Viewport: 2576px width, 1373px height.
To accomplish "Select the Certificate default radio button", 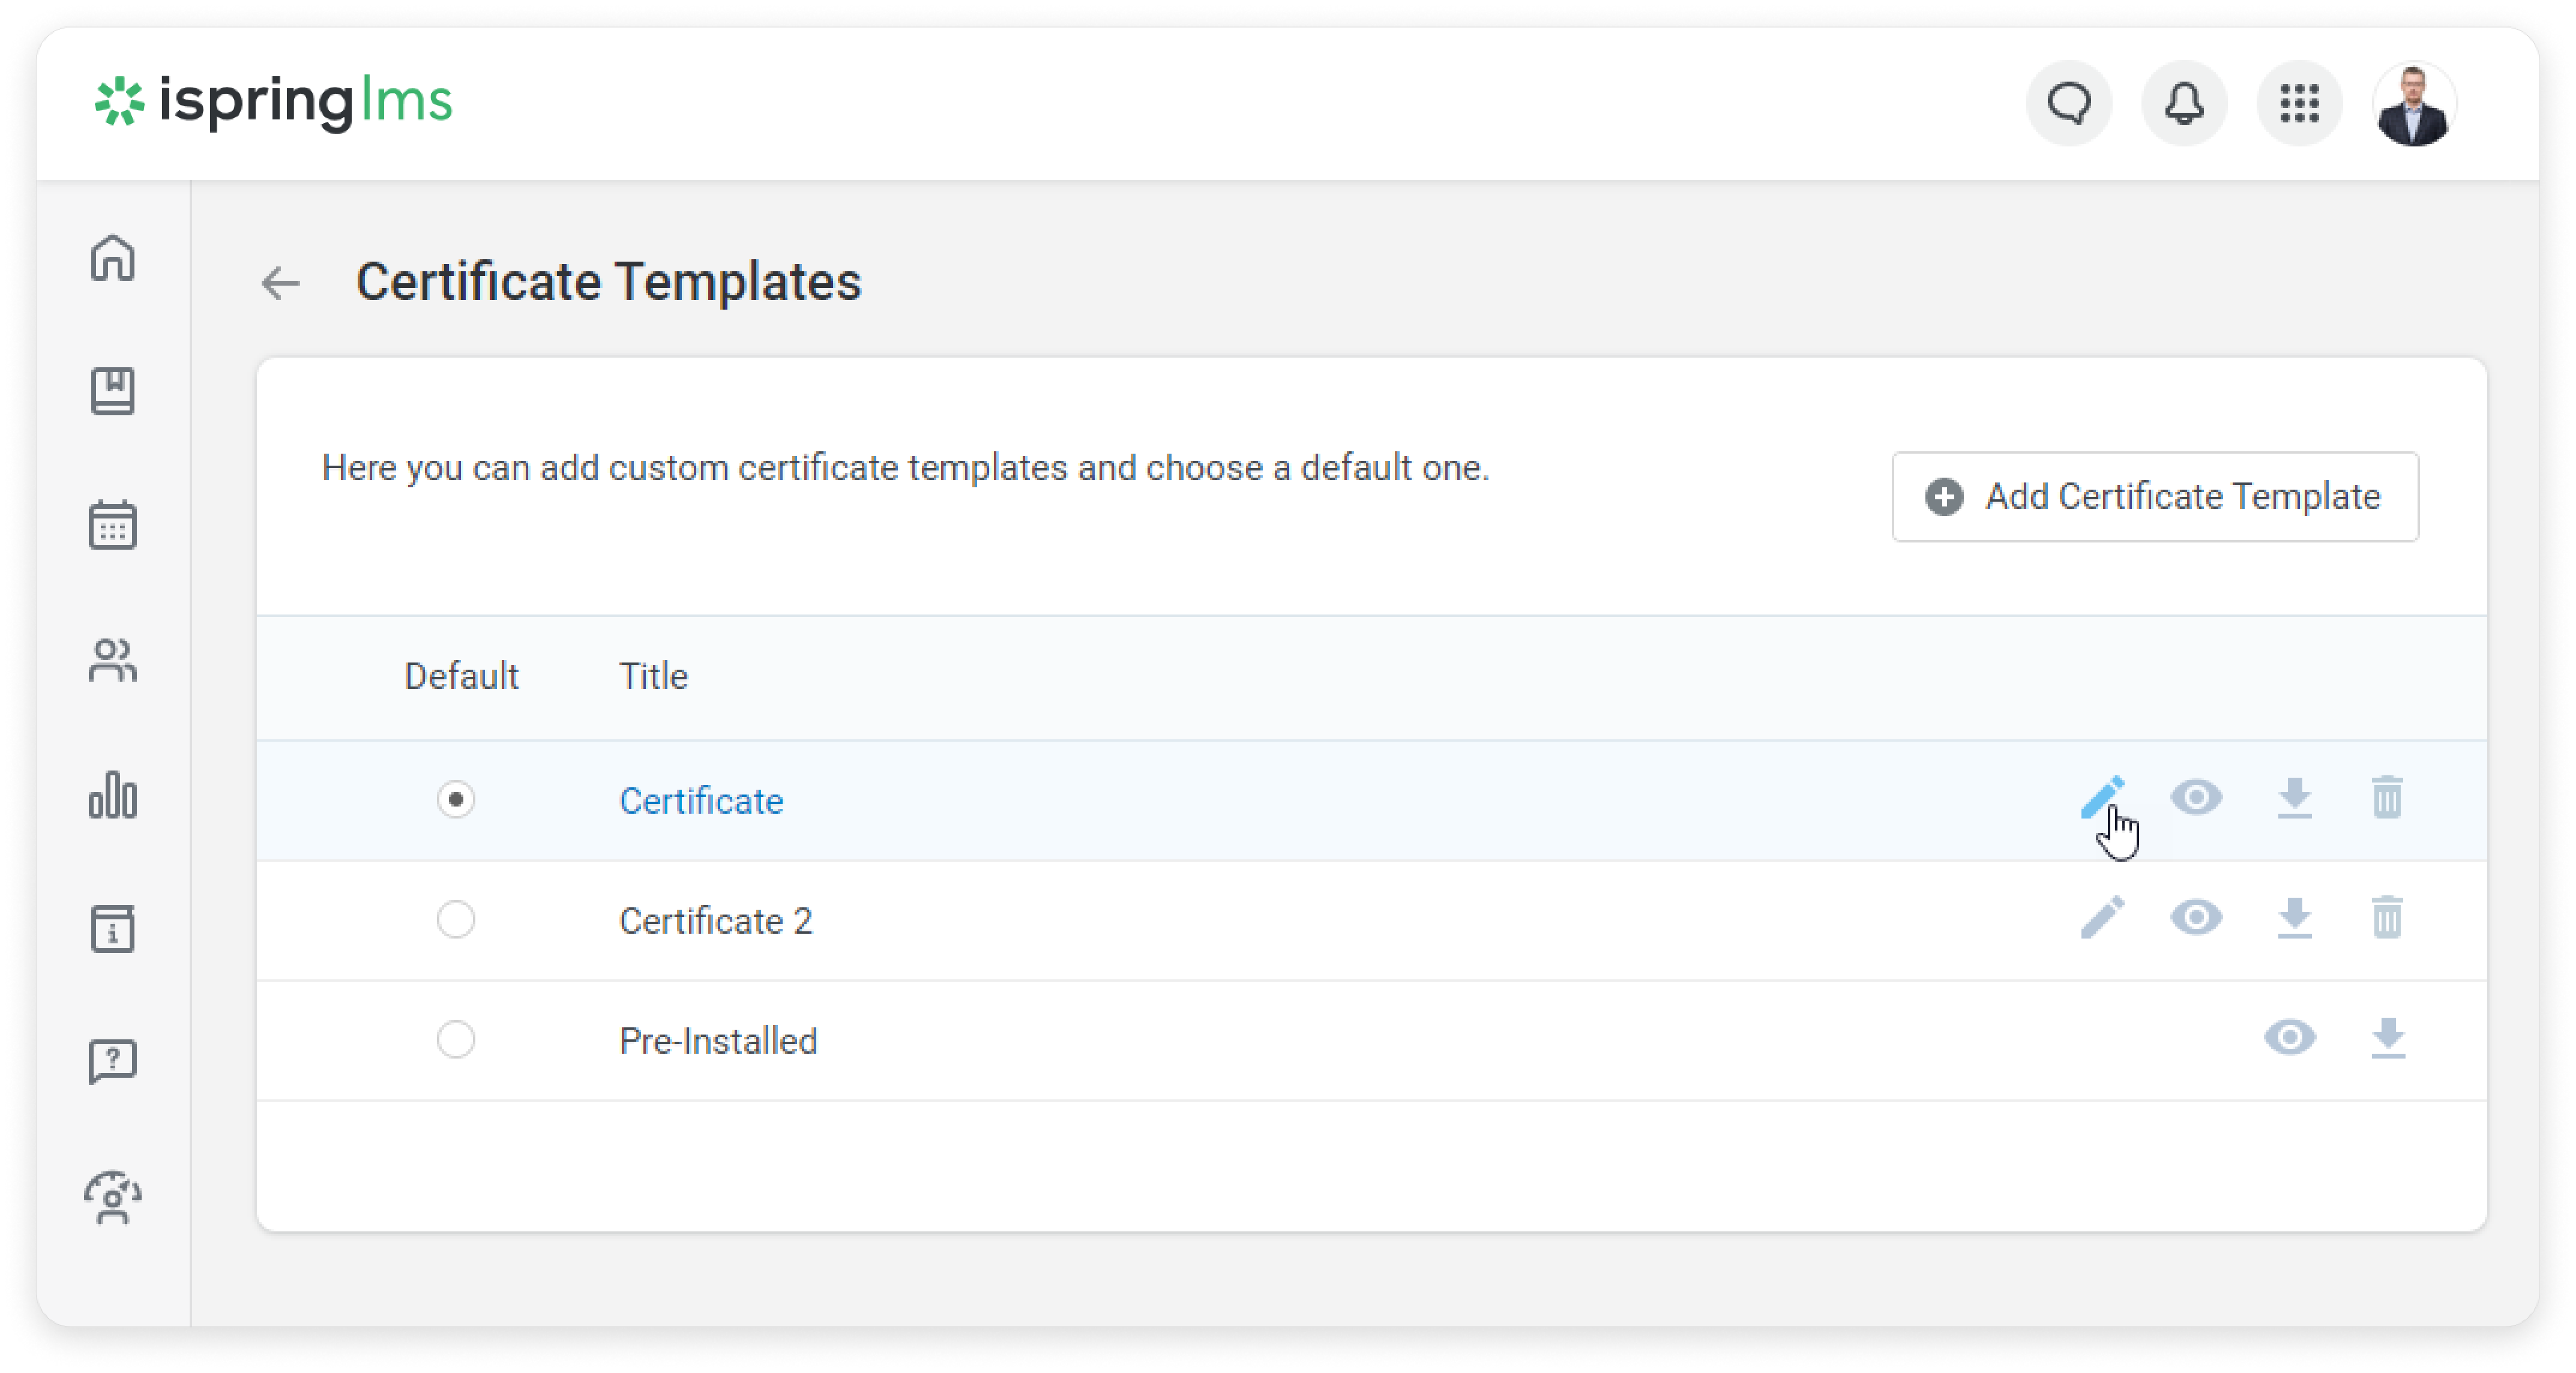I will 456,800.
